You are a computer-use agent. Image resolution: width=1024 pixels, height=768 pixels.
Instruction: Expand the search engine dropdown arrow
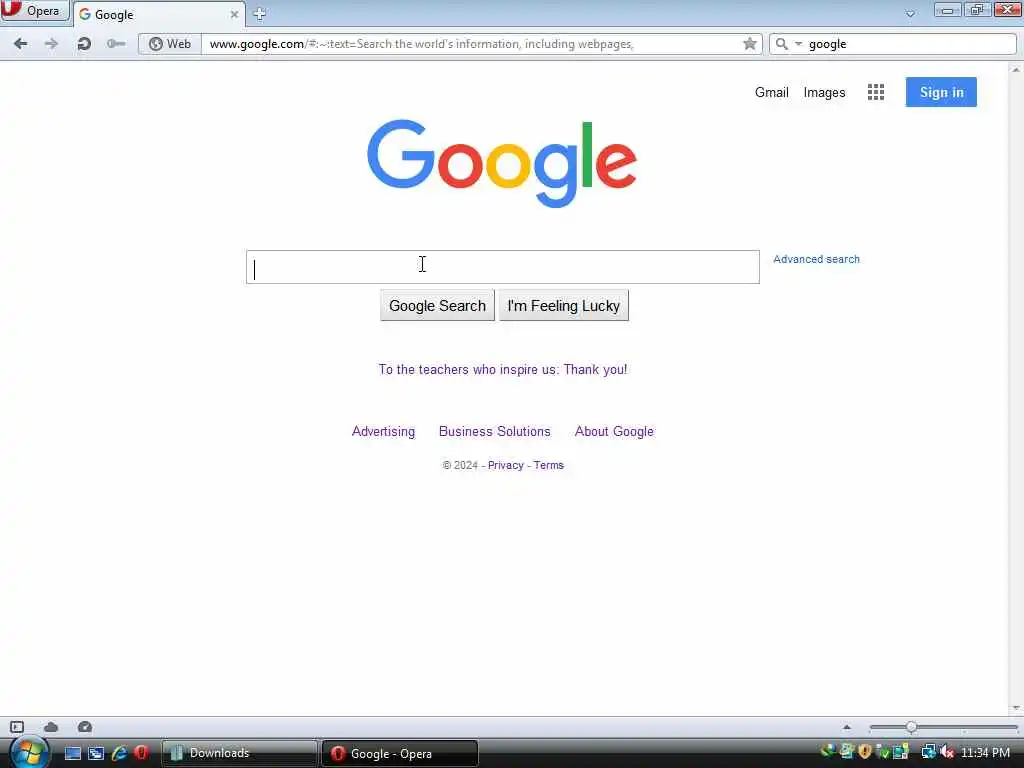(x=798, y=44)
